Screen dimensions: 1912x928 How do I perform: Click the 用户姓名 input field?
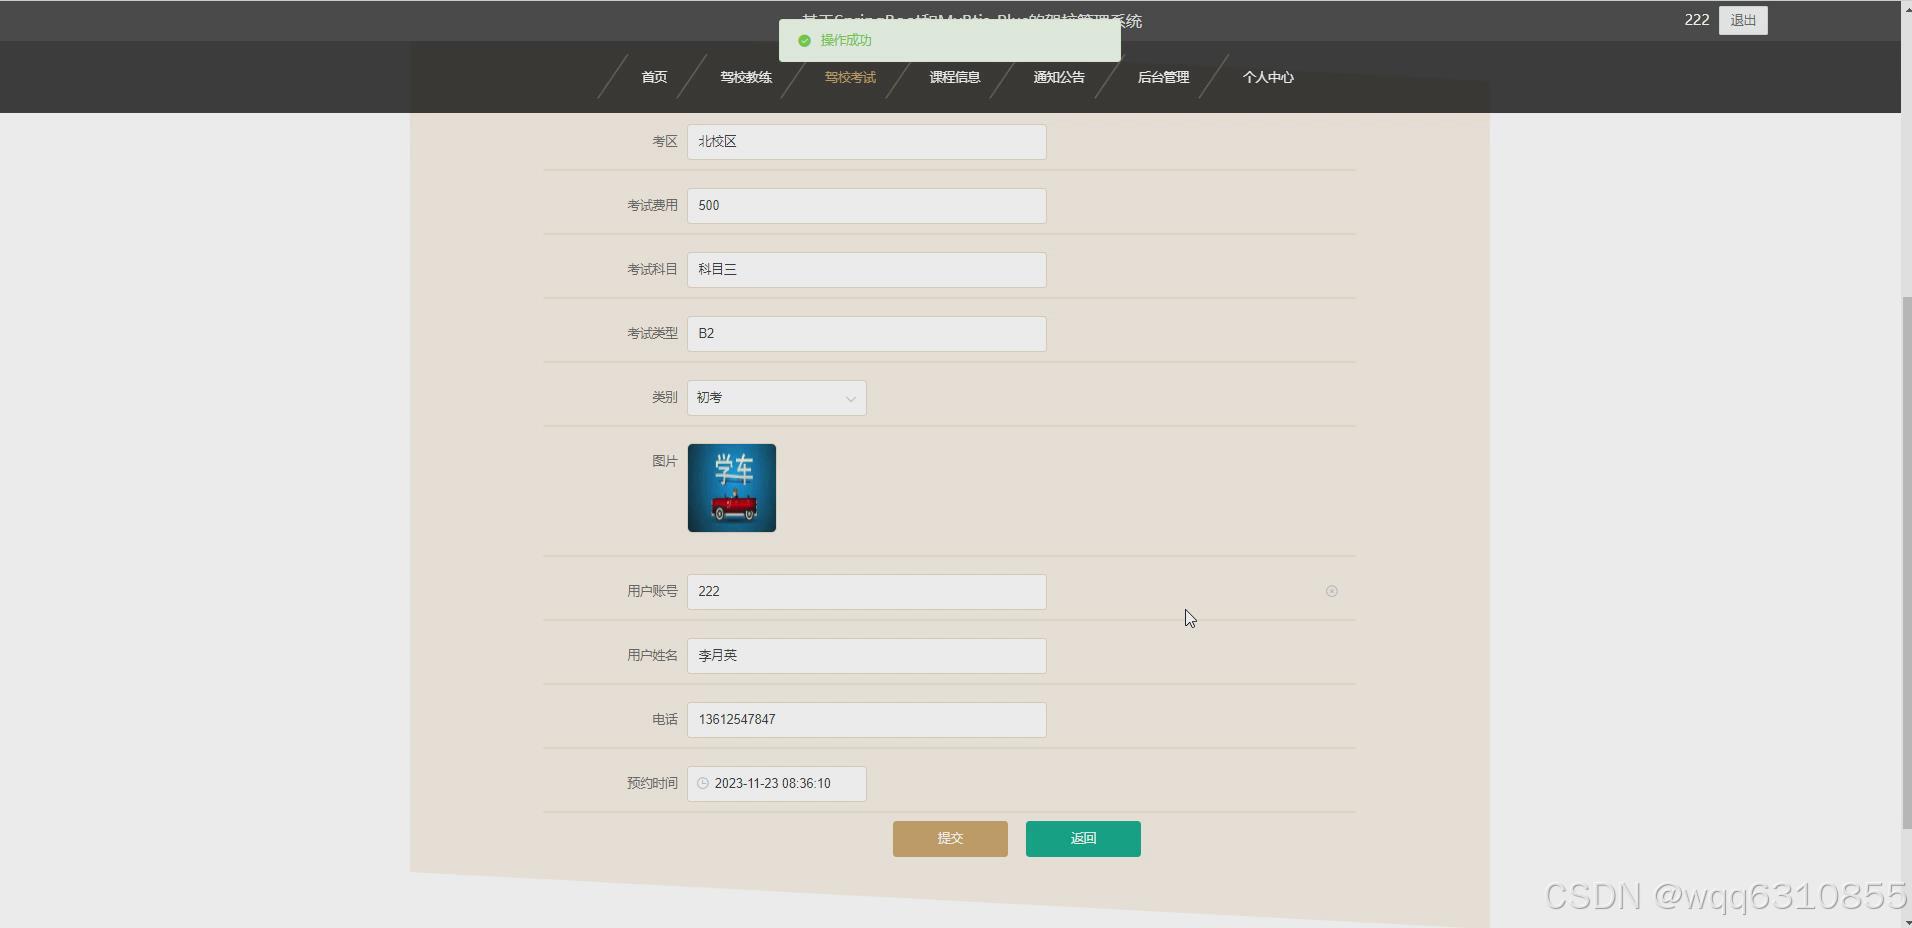[x=867, y=656]
